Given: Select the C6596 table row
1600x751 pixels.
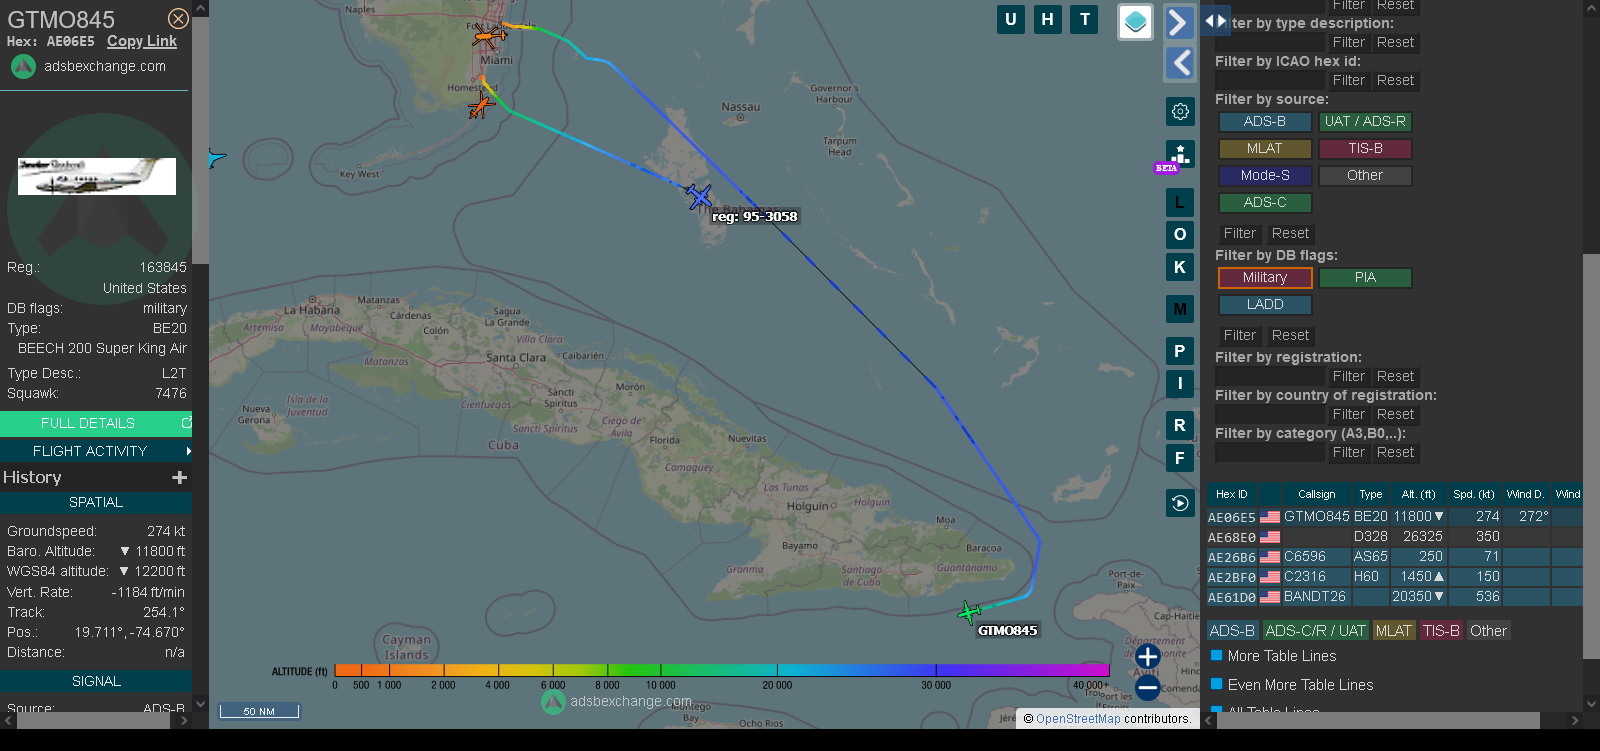Looking at the screenshot, I should click(x=1395, y=557).
